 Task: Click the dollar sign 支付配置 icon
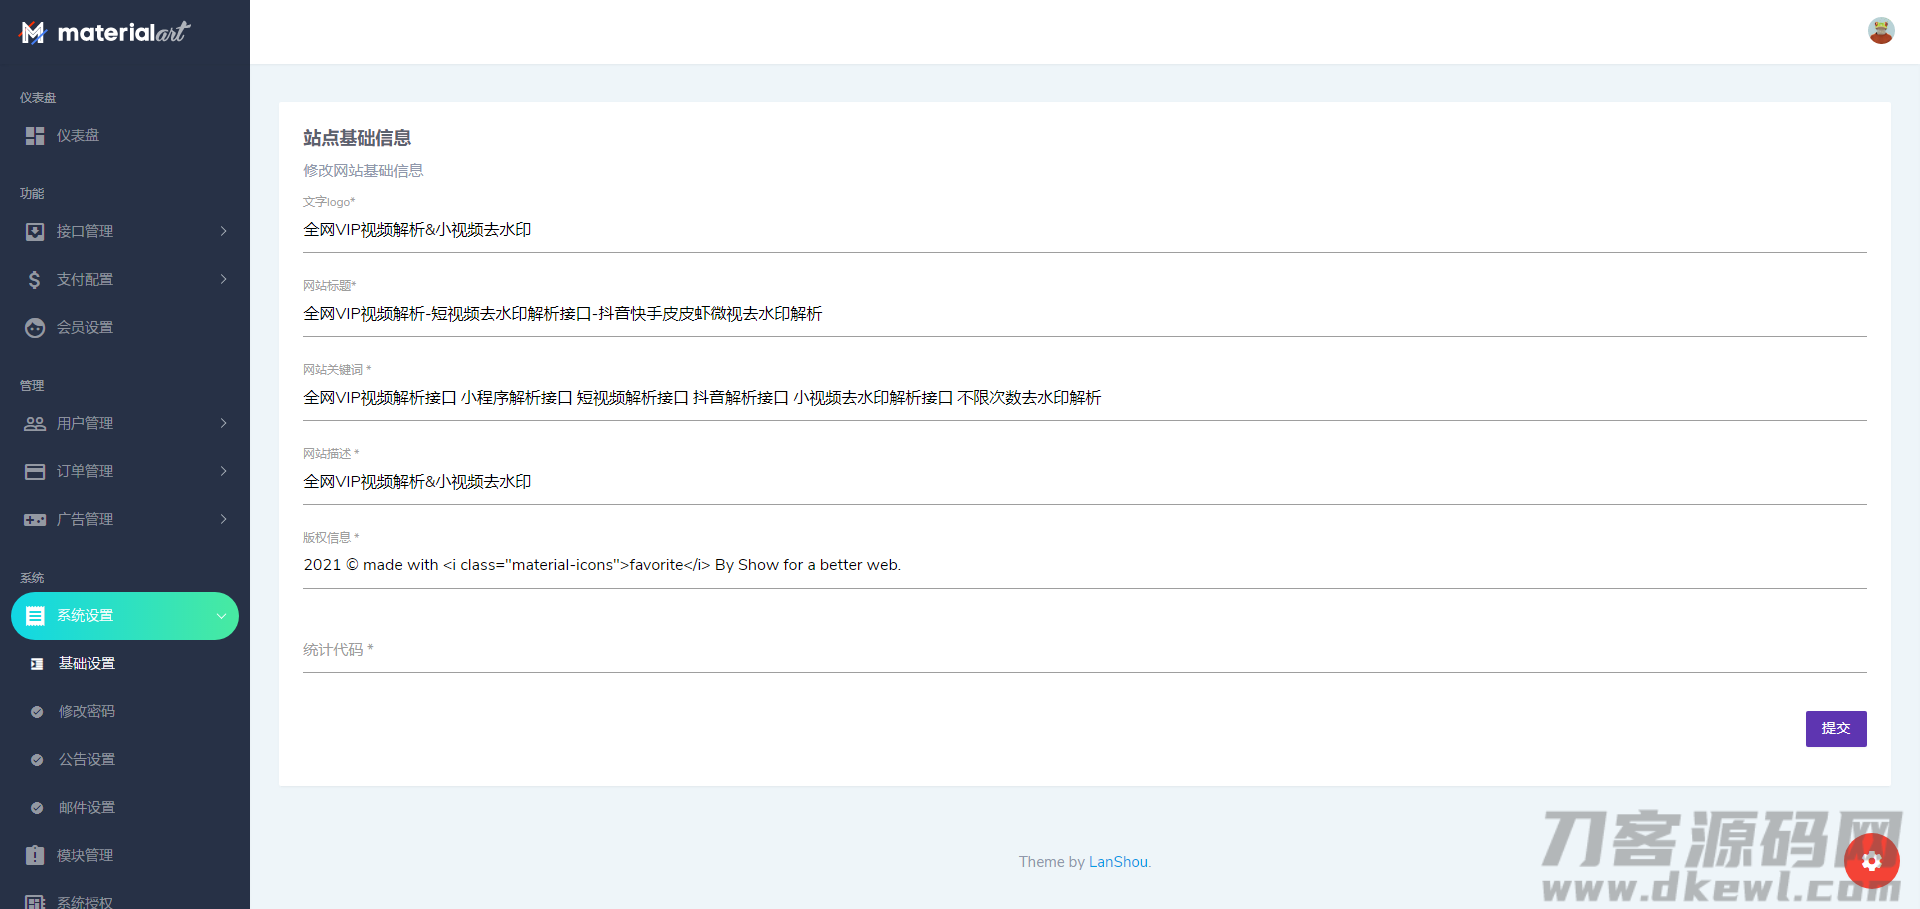click(x=35, y=280)
